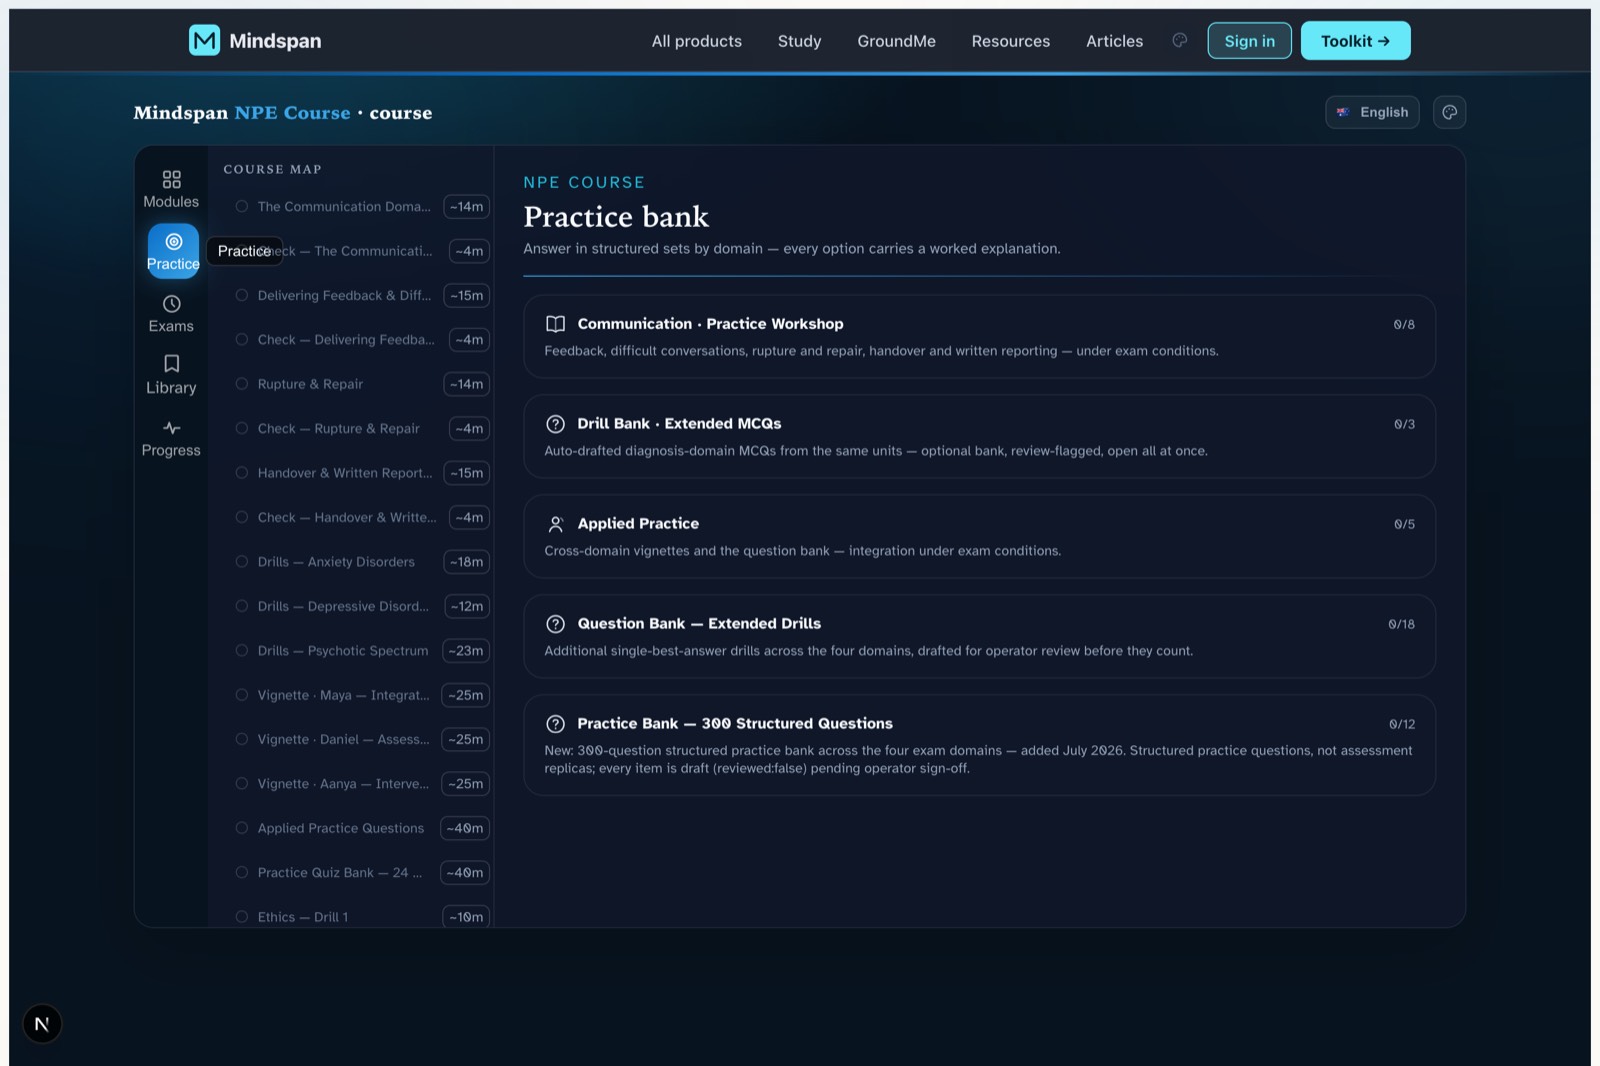Screen dimensions: 1600x1066
Task: Click the 0/18 progress count
Action: [1401, 624]
